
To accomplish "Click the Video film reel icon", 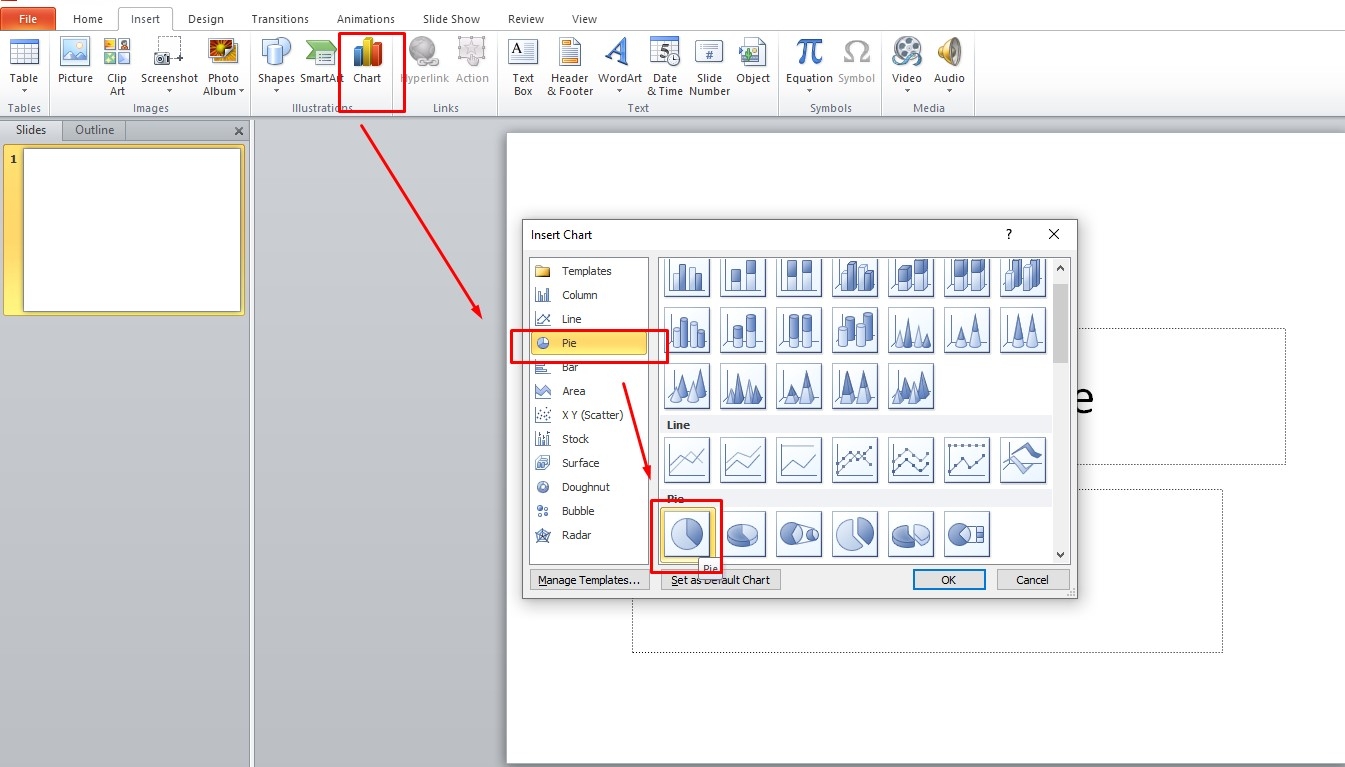I will pyautogui.click(x=907, y=52).
